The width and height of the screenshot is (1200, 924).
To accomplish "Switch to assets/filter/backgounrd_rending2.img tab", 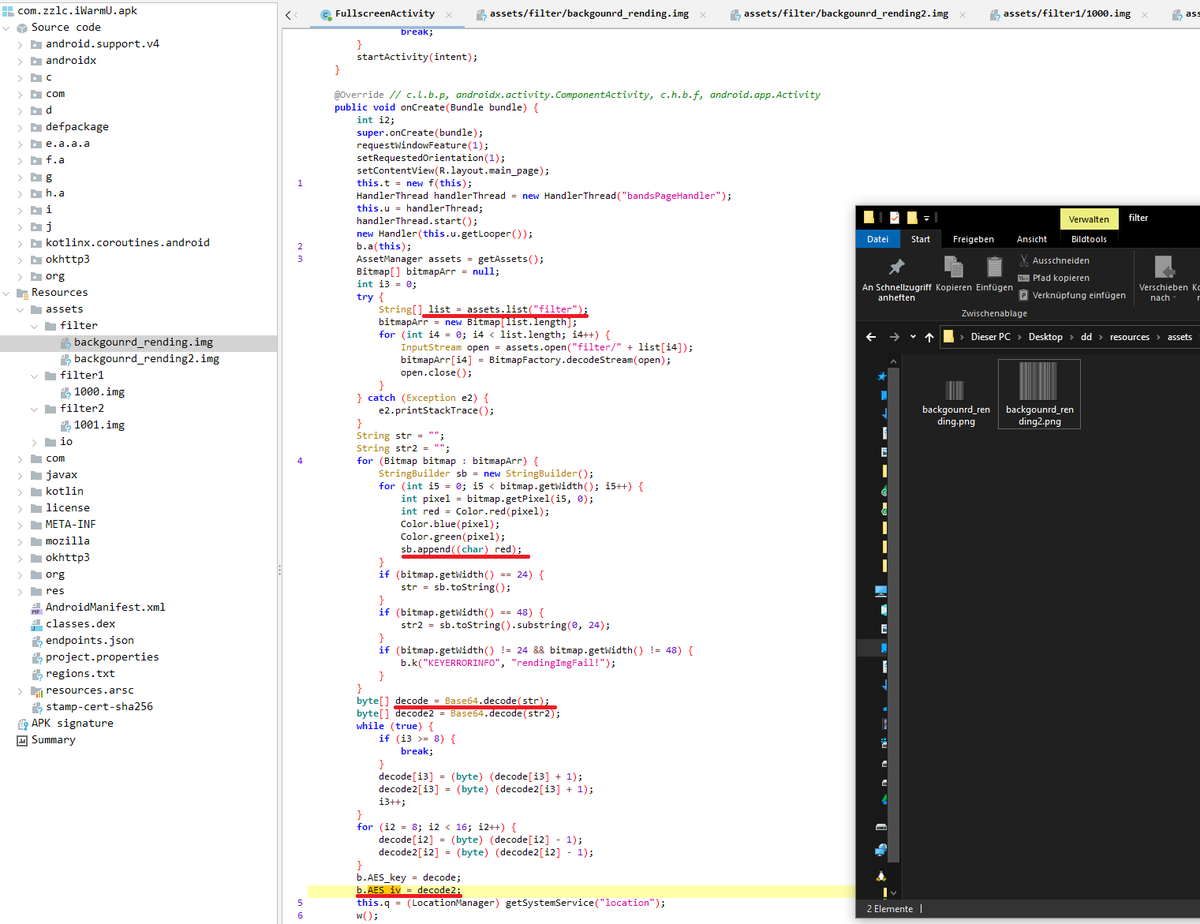I will pyautogui.click(x=846, y=14).
